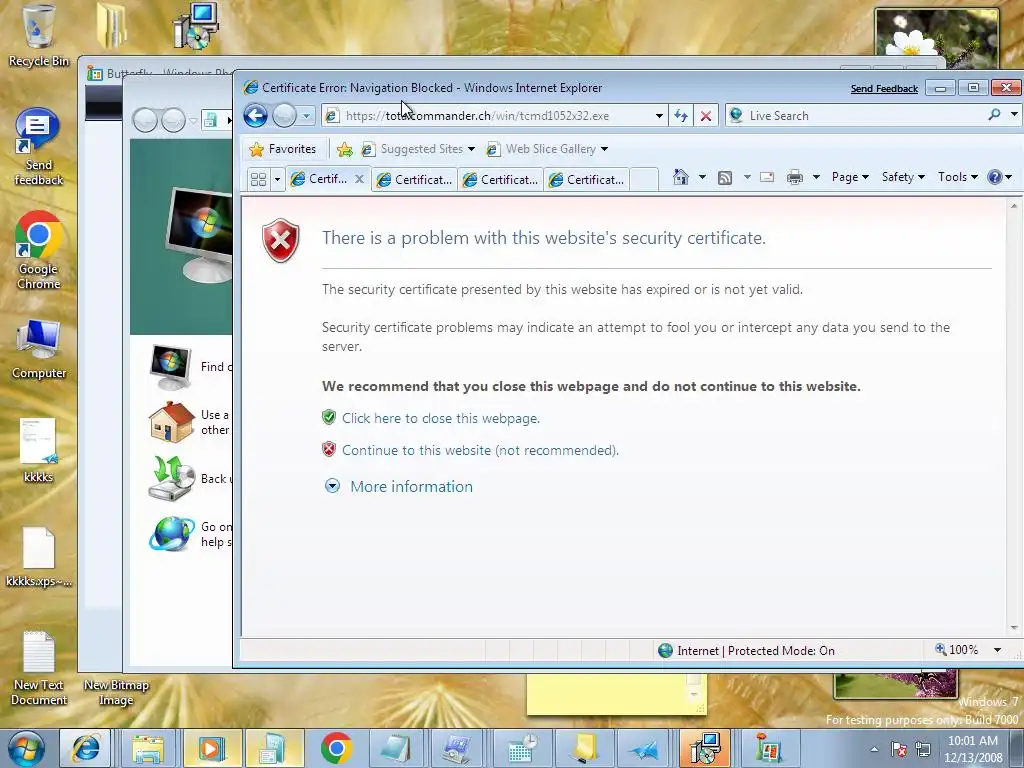The image size is (1024, 768).
Task: Click the Help question mark icon
Action: pos(995,177)
